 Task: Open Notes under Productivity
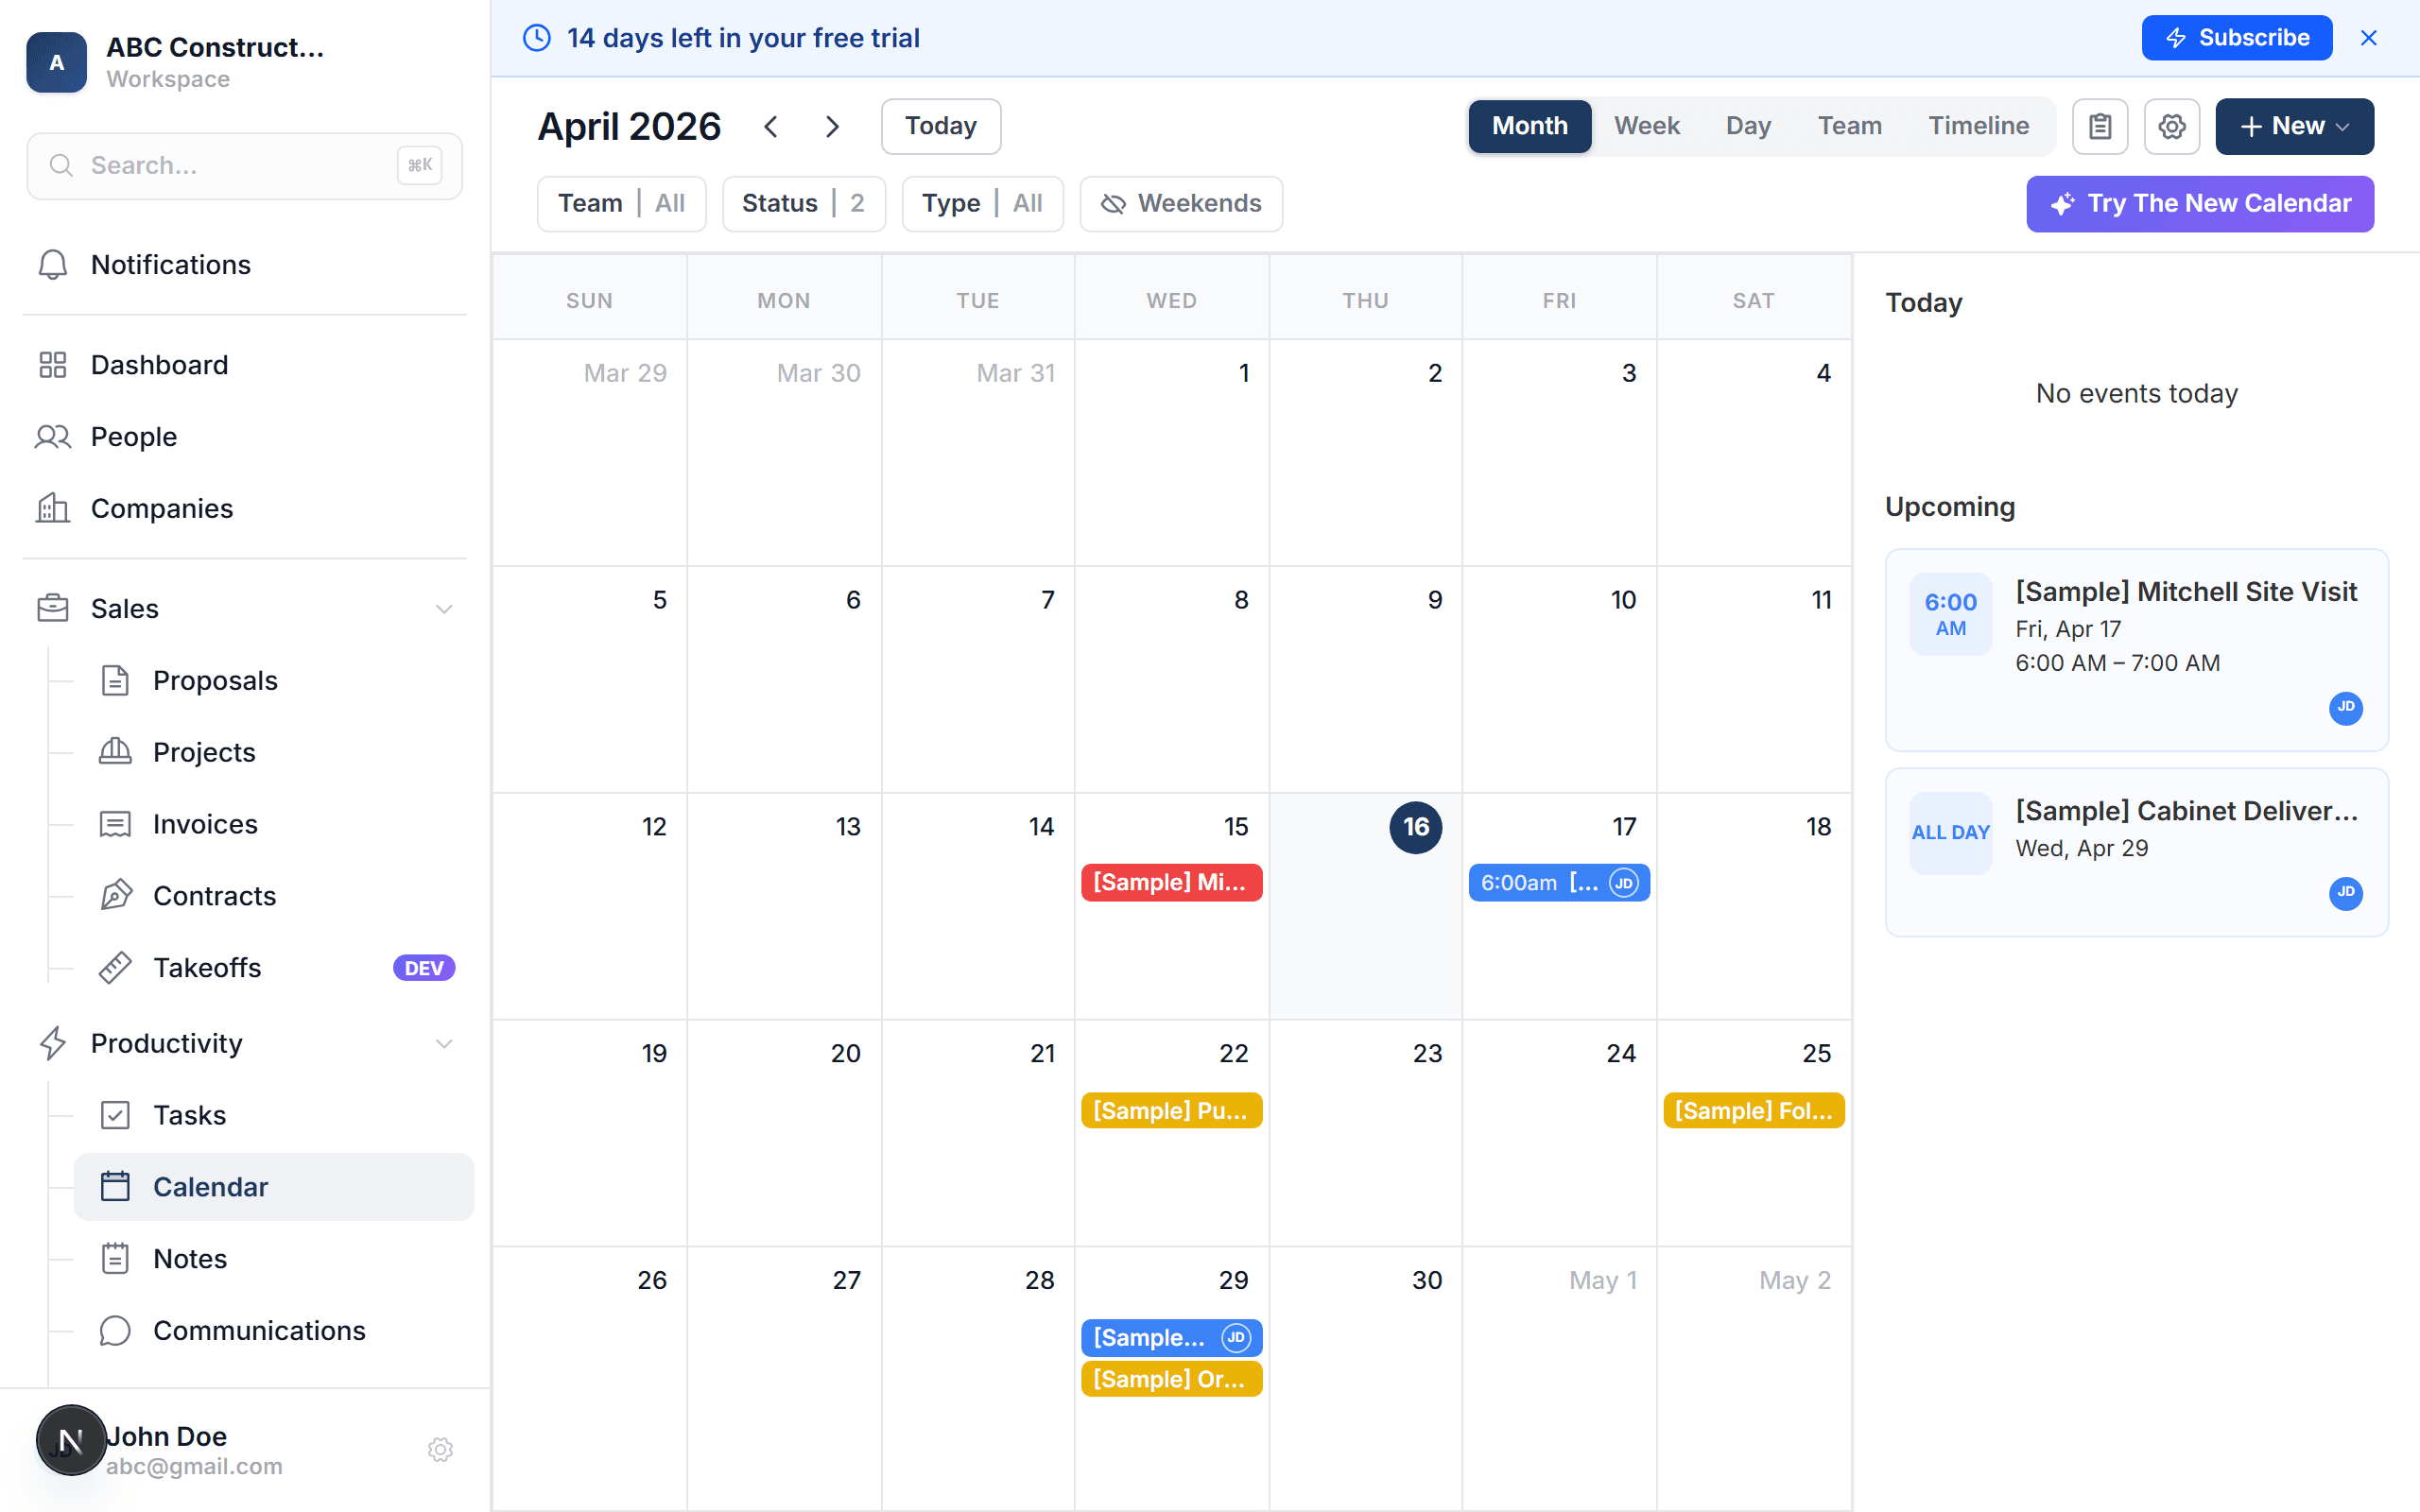tap(189, 1258)
